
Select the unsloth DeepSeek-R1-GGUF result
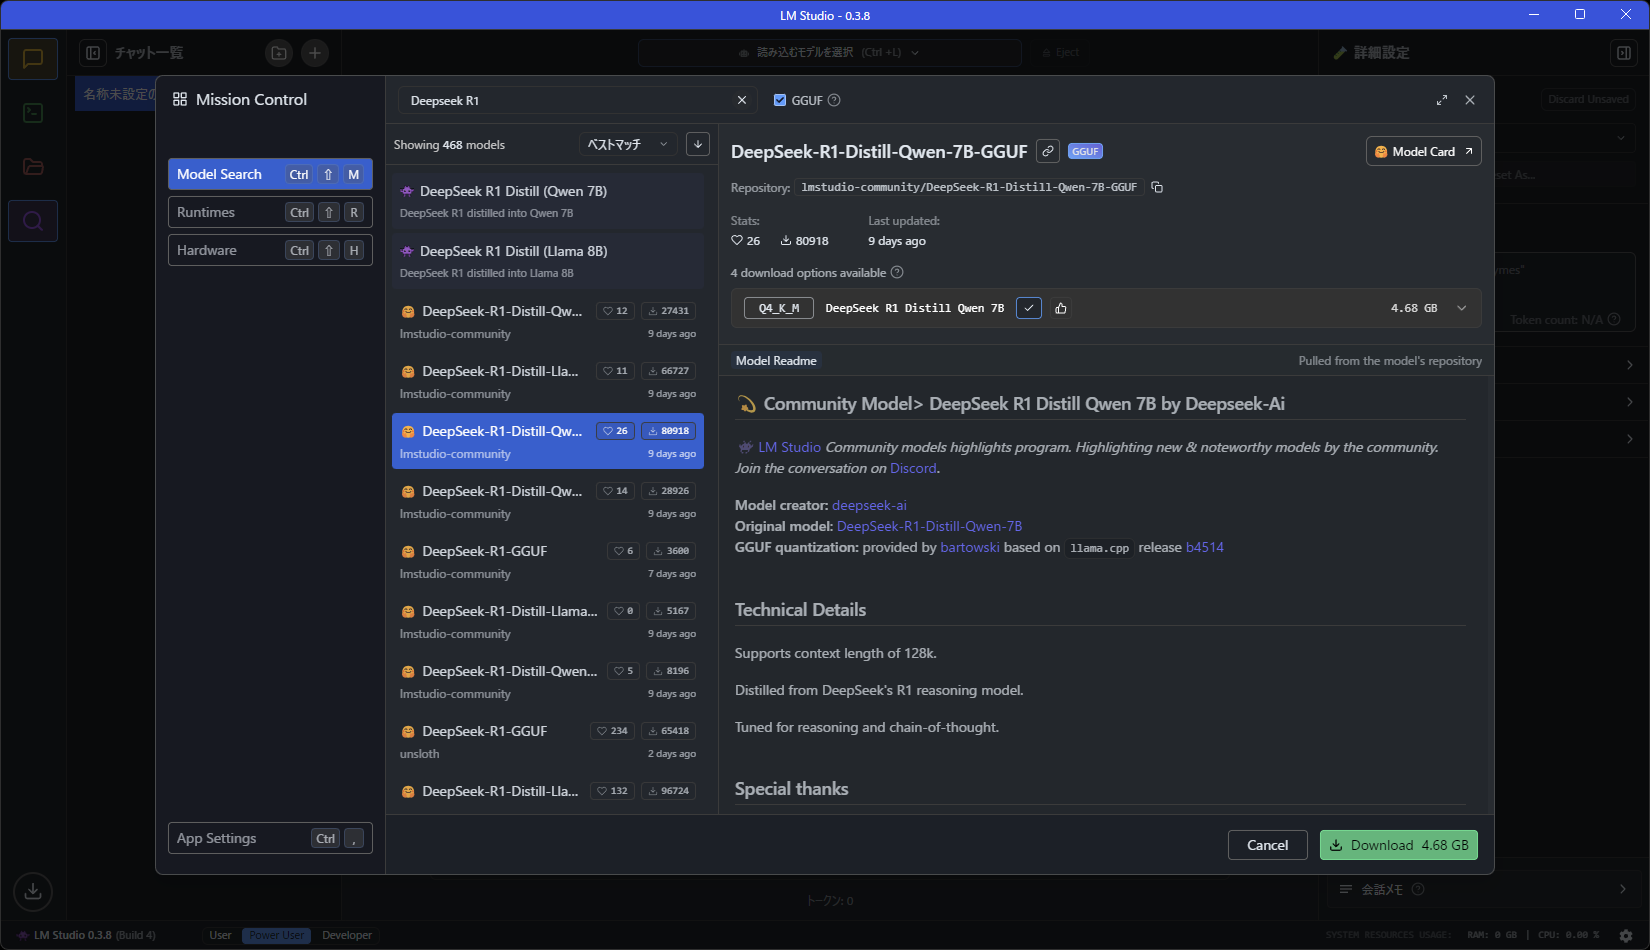click(x=548, y=741)
